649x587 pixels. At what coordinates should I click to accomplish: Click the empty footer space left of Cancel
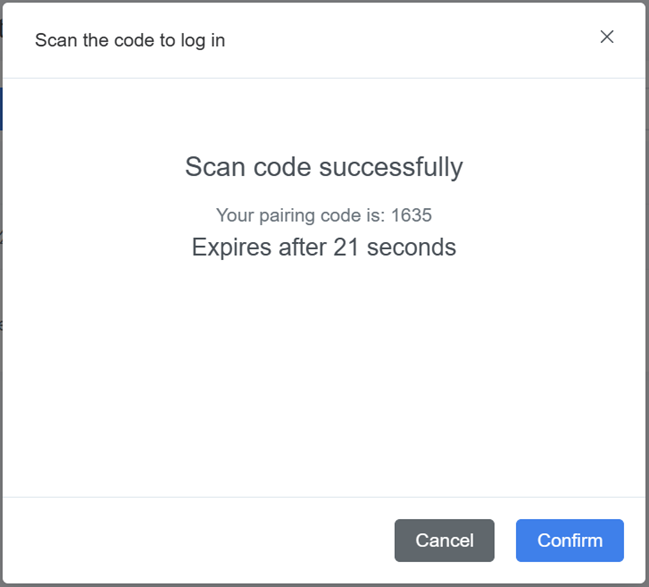[x=200, y=540]
